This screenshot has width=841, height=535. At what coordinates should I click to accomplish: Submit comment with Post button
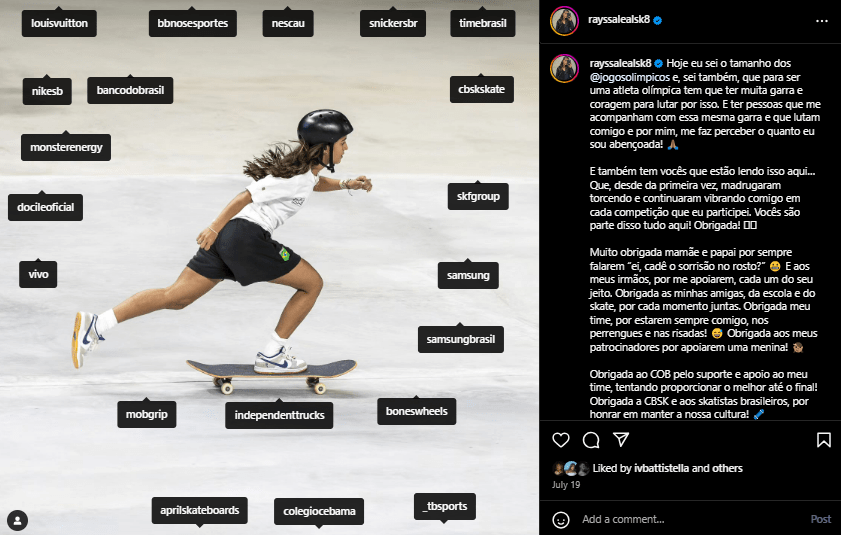[x=821, y=519]
